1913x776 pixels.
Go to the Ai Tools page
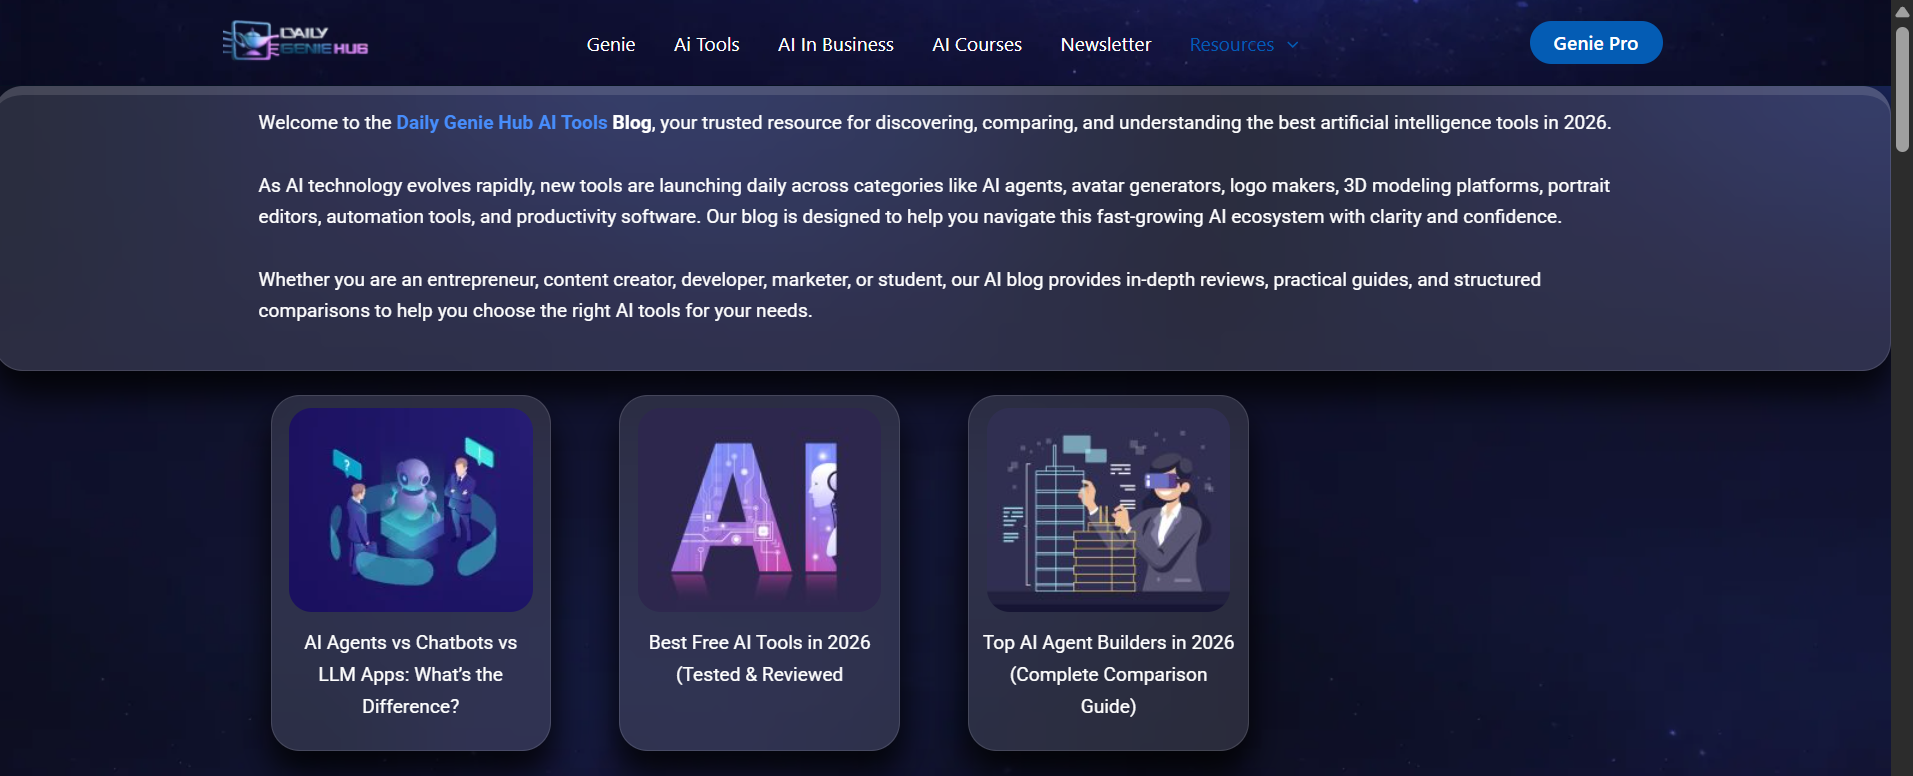click(x=706, y=44)
